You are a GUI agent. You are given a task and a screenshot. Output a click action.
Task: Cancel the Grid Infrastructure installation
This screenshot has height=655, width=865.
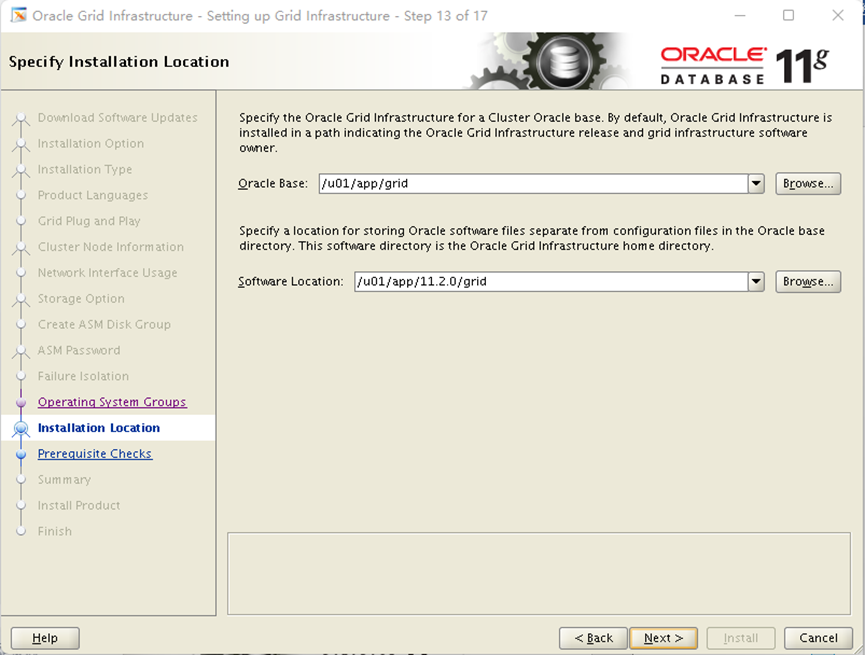coord(818,638)
